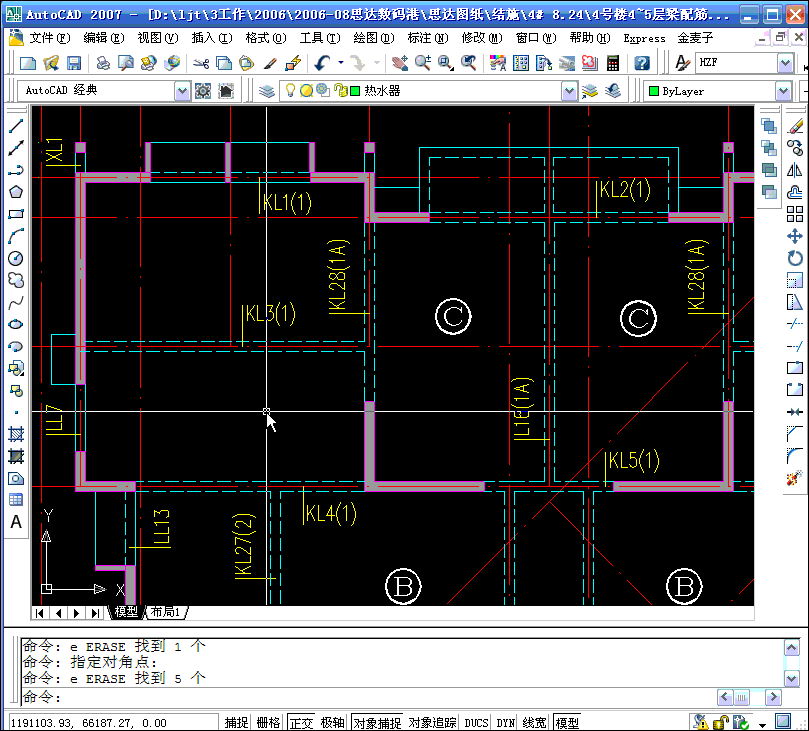
Task: Click the command window scrollbar right arrow
Action: [772, 697]
